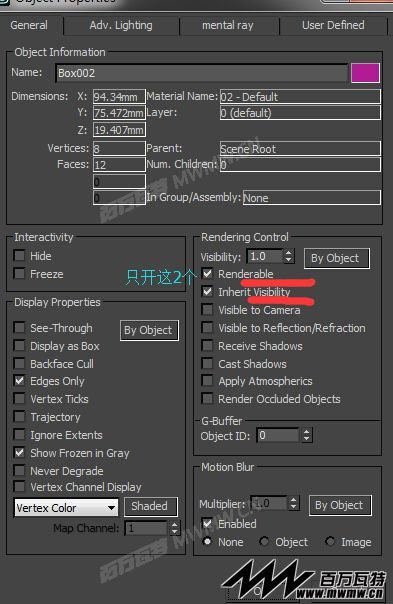Click the Map Channel value field

point(147,528)
